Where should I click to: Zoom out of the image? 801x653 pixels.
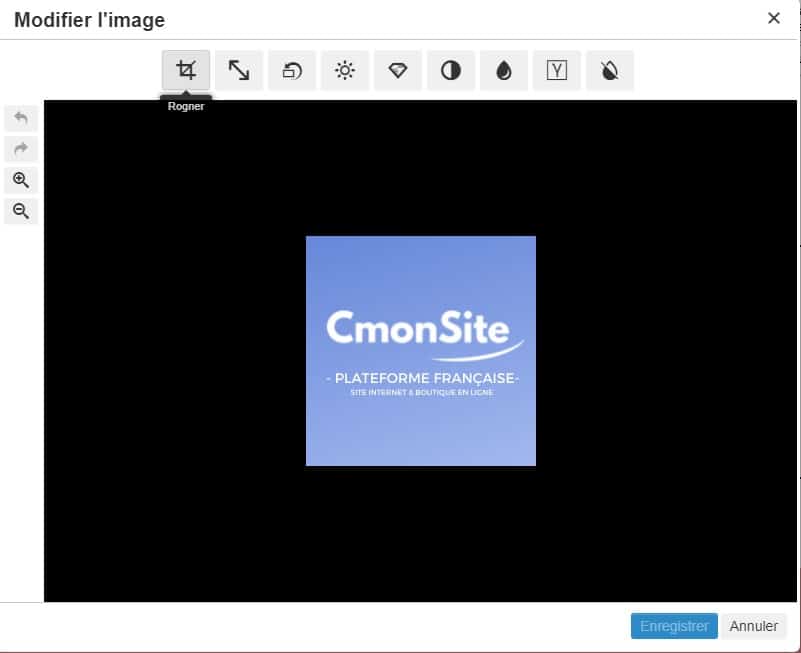(21, 211)
